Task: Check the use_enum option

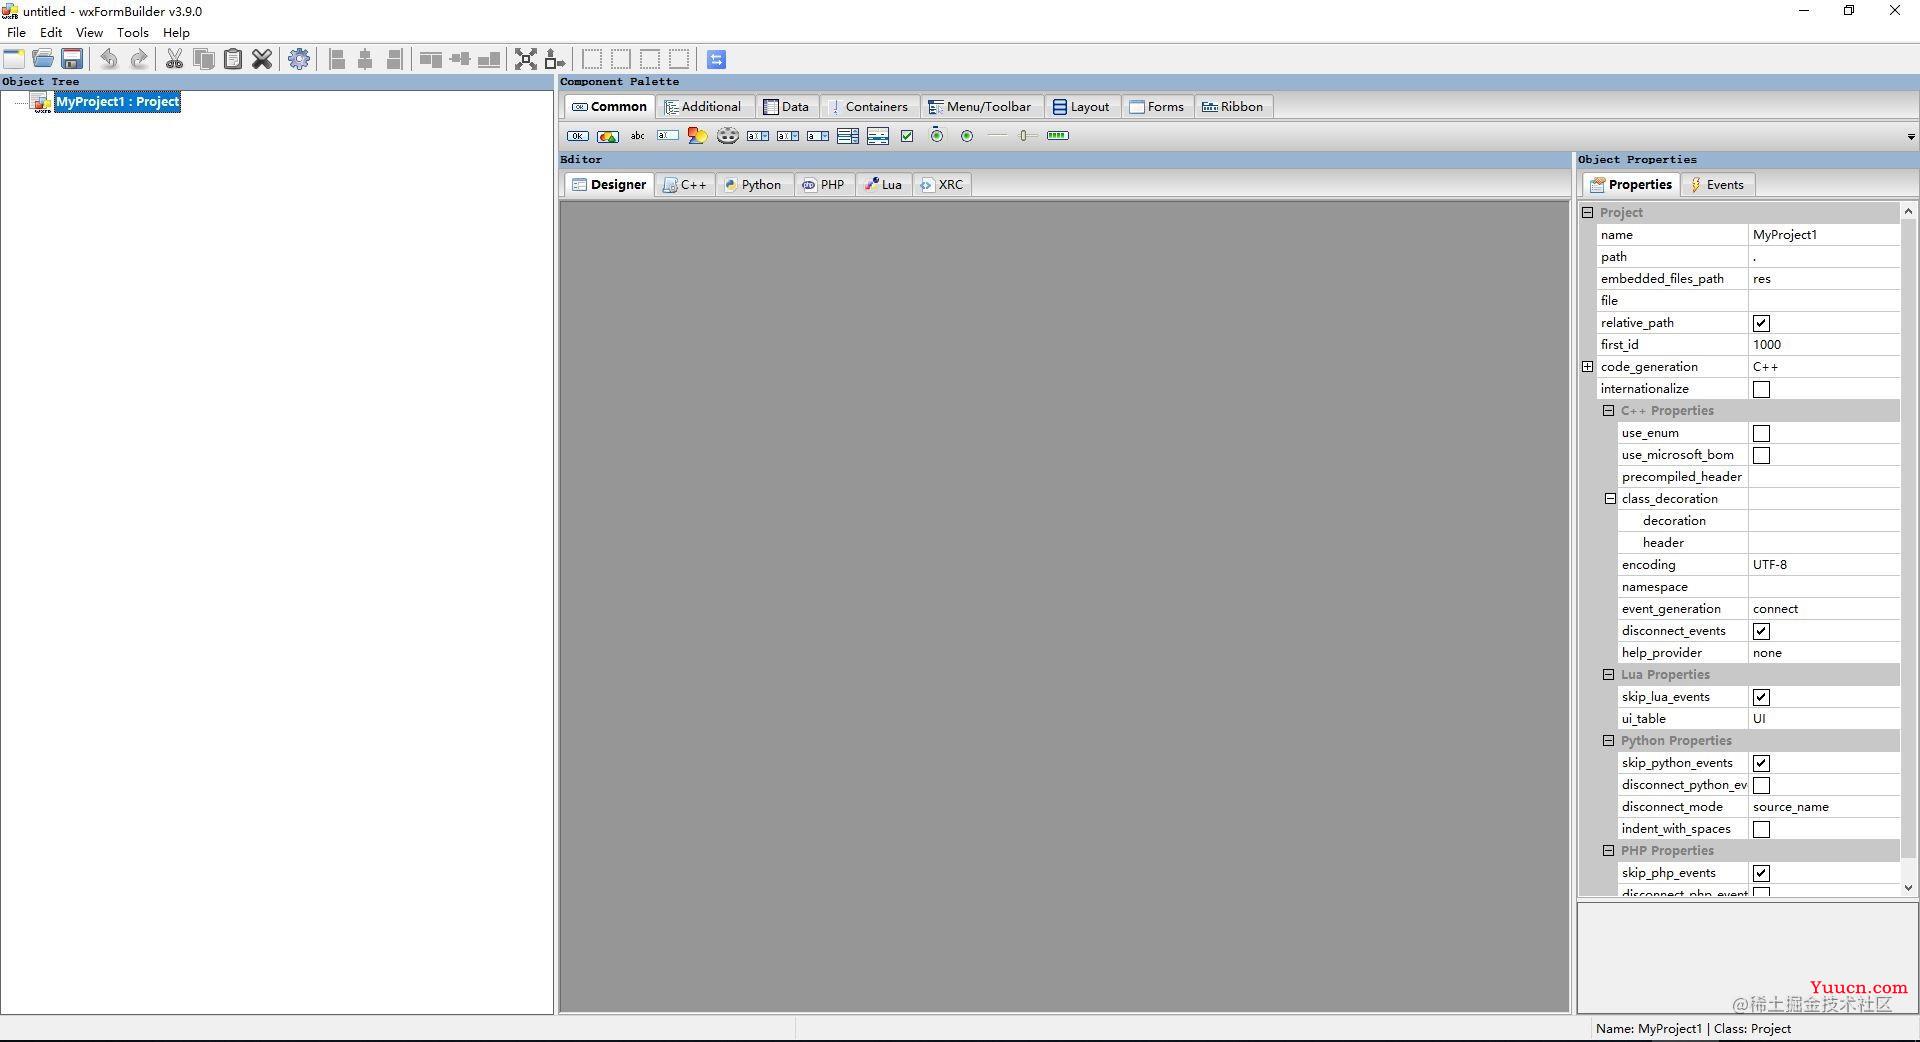Action: [1761, 433]
